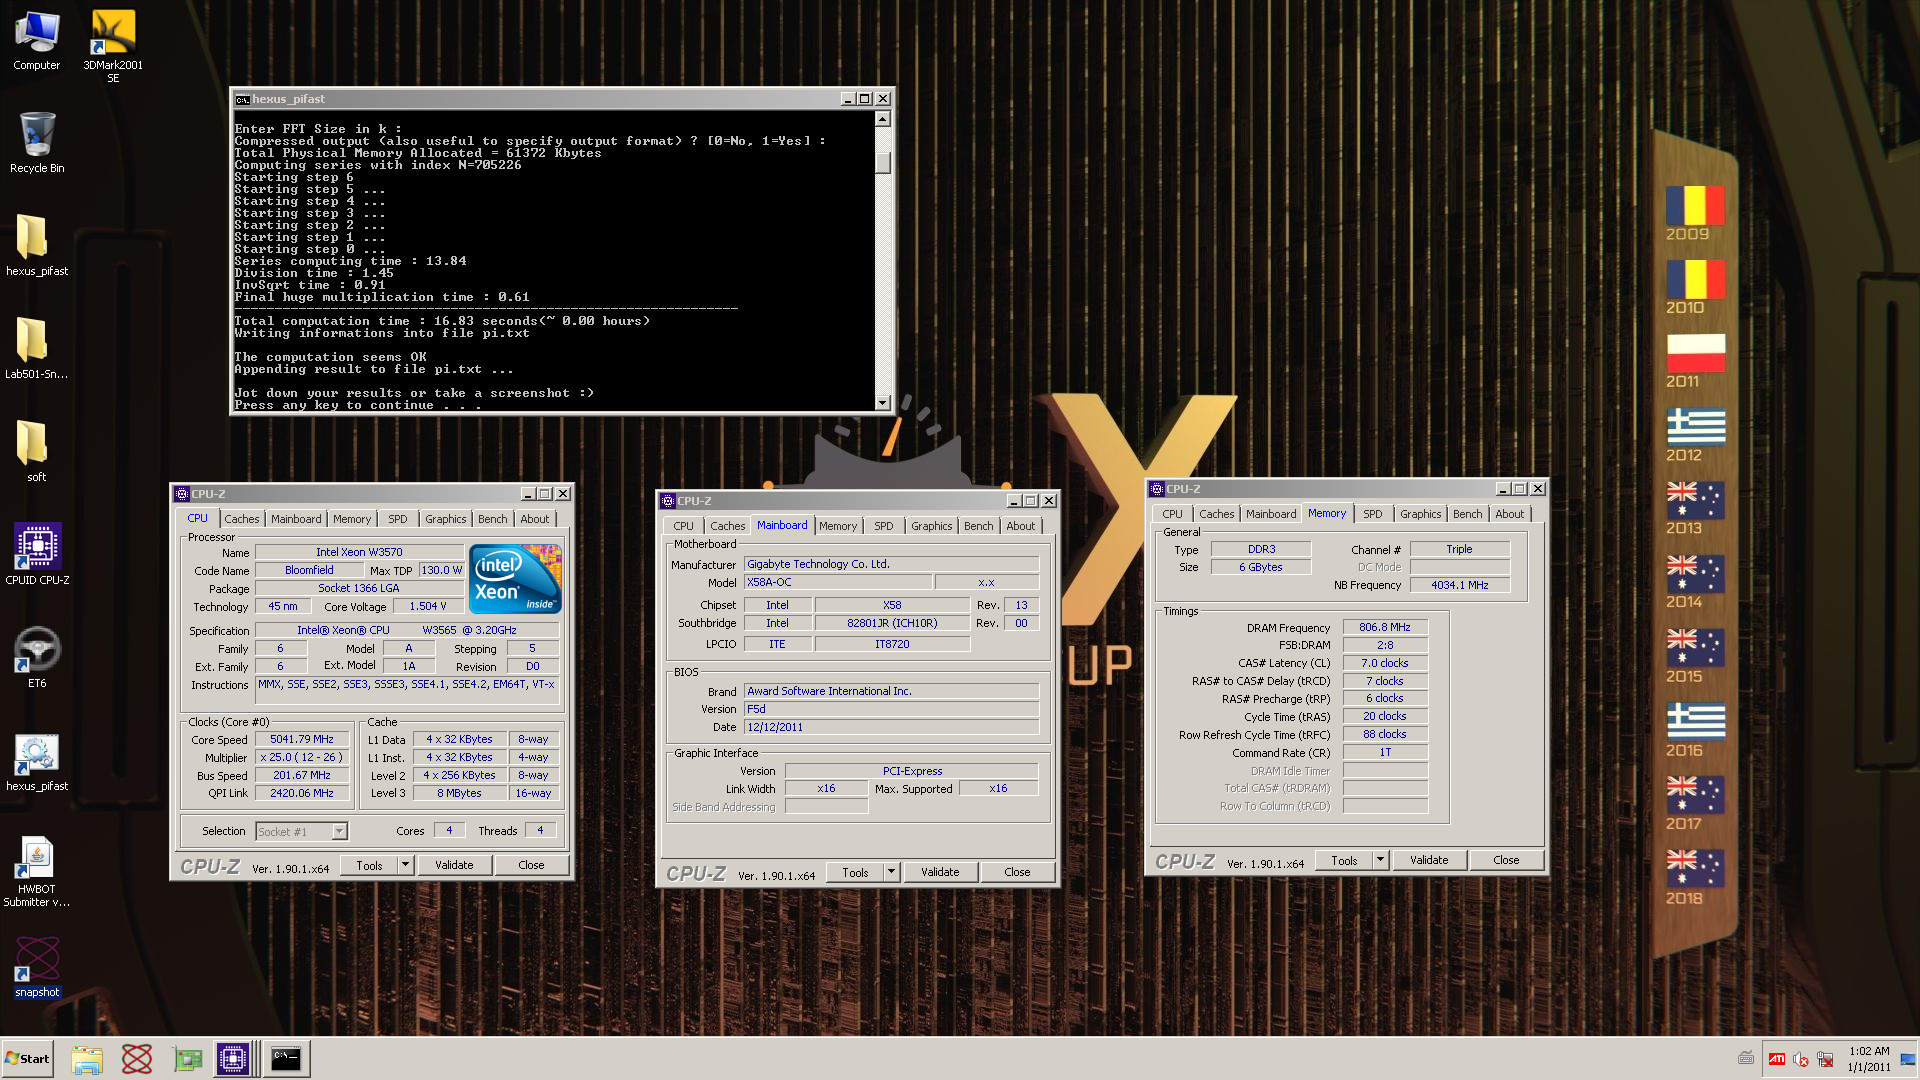Image resolution: width=1920 pixels, height=1080 pixels.
Task: Click the BIOS Date value 12/12/2011
Action: point(891,728)
